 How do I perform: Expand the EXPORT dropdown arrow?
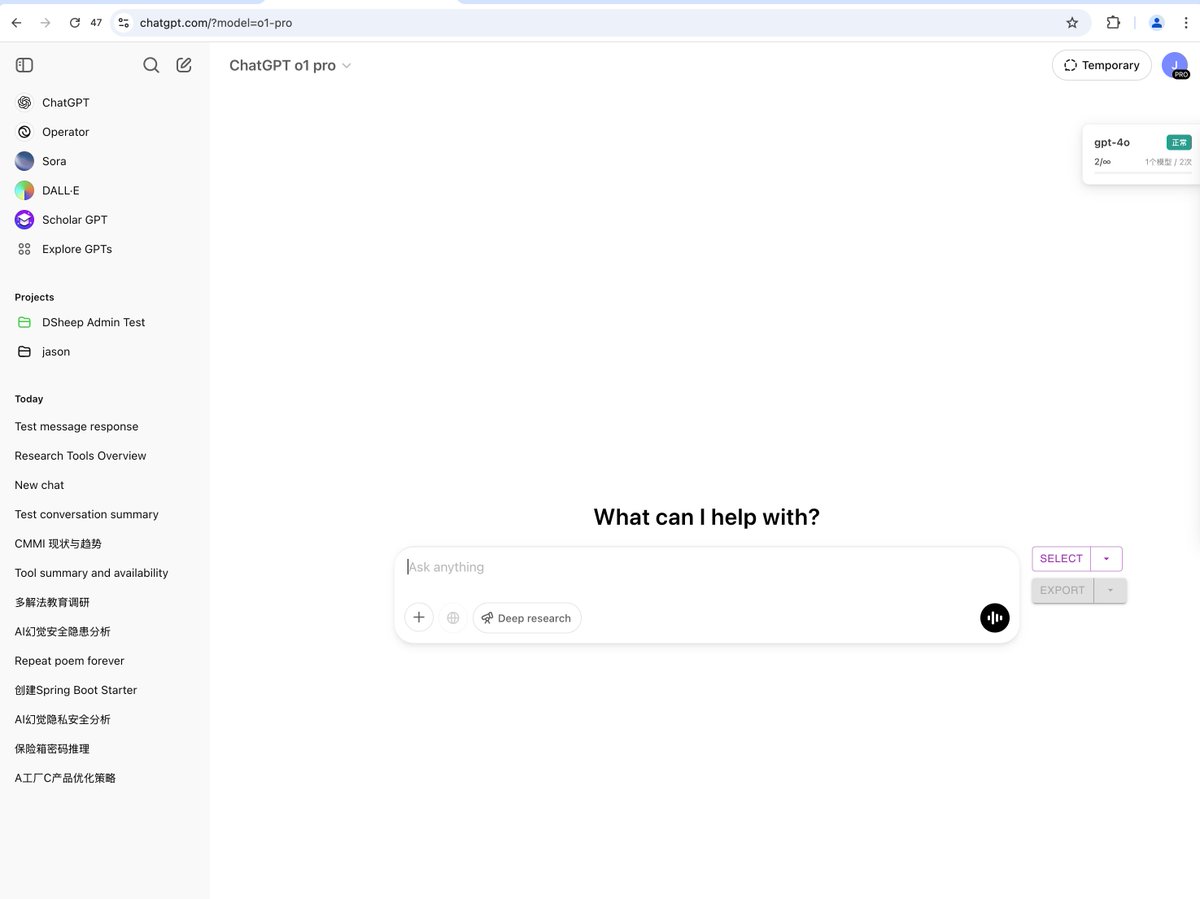click(x=1110, y=591)
